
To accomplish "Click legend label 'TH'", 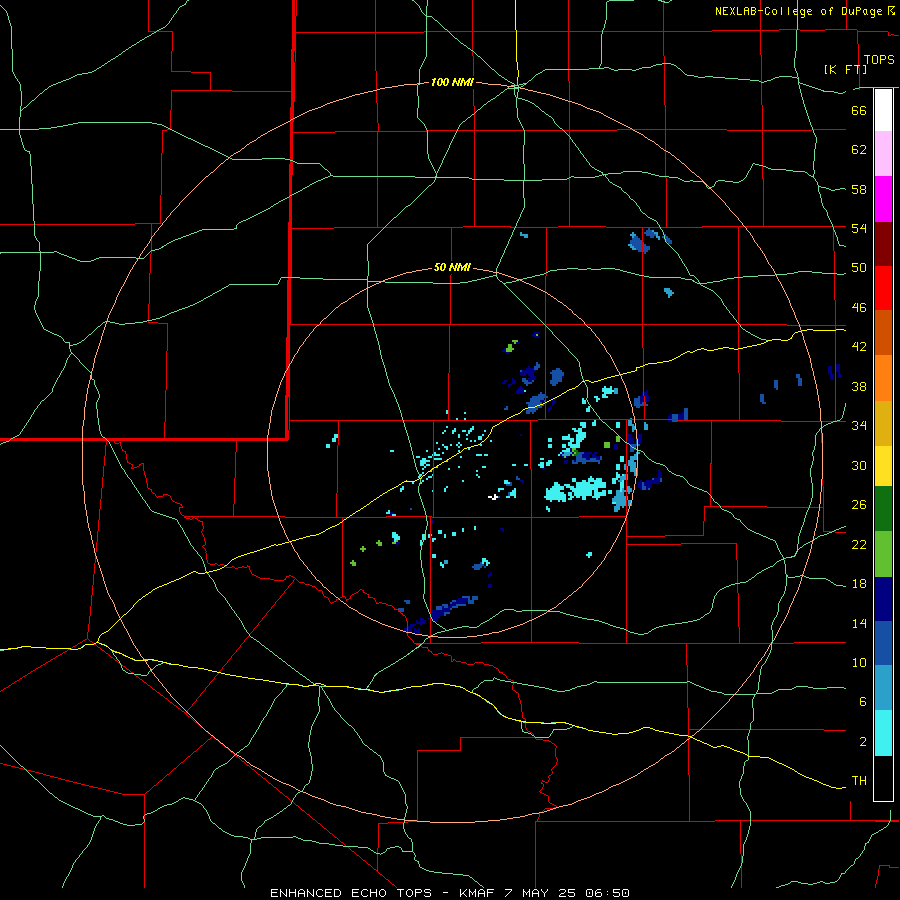I will pos(859,781).
